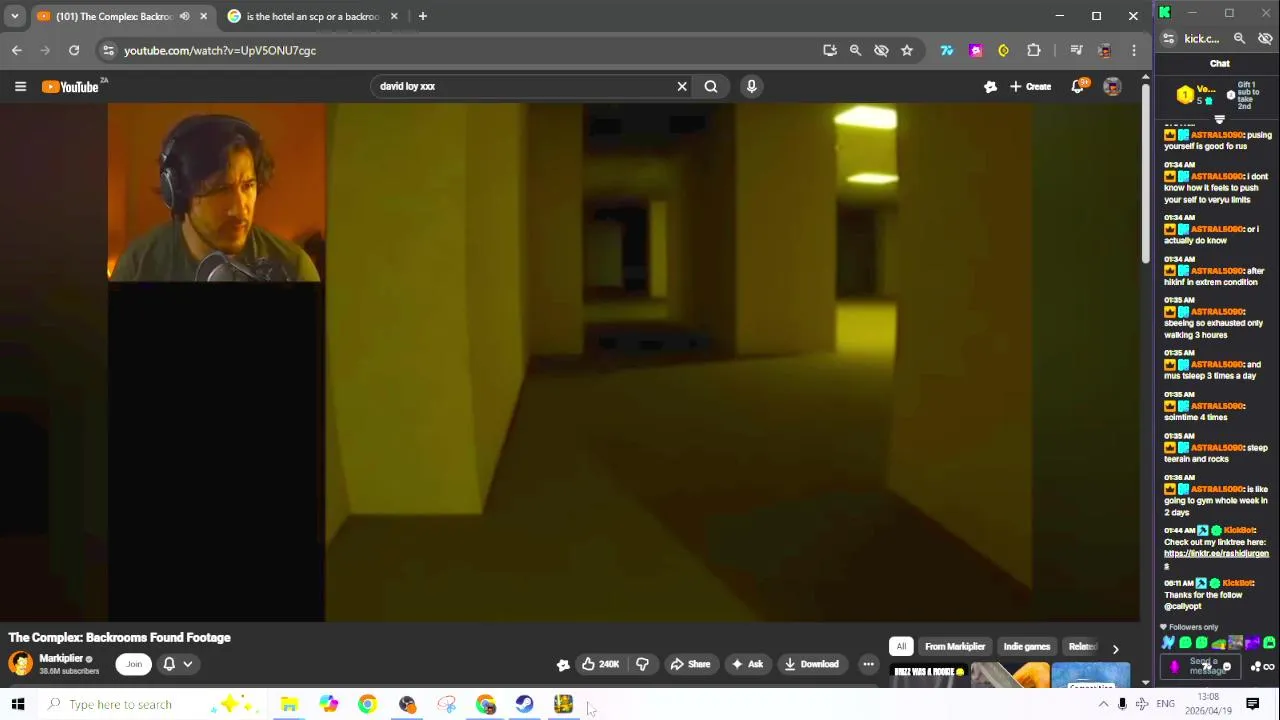
Task: View site information icon in address bar
Action: pyautogui.click(x=108, y=50)
